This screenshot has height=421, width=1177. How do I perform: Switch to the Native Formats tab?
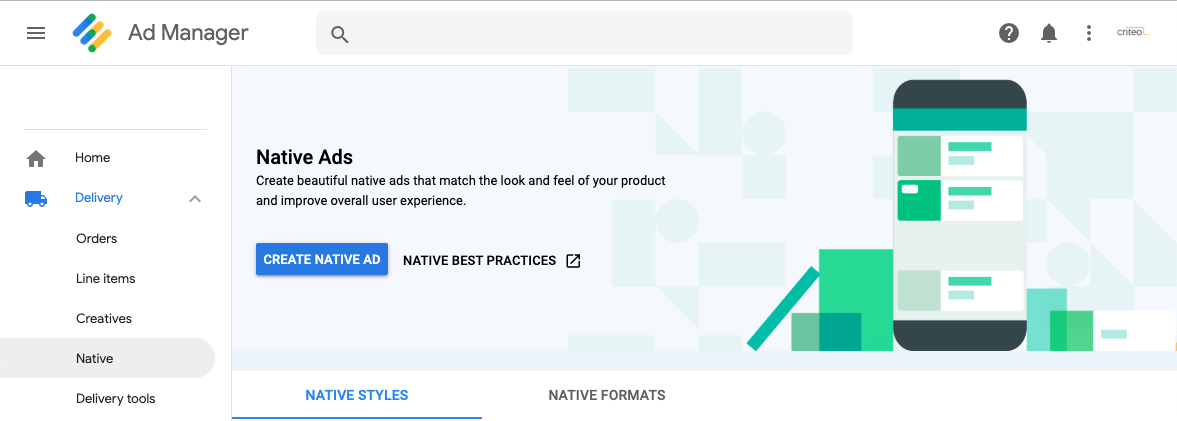click(607, 395)
